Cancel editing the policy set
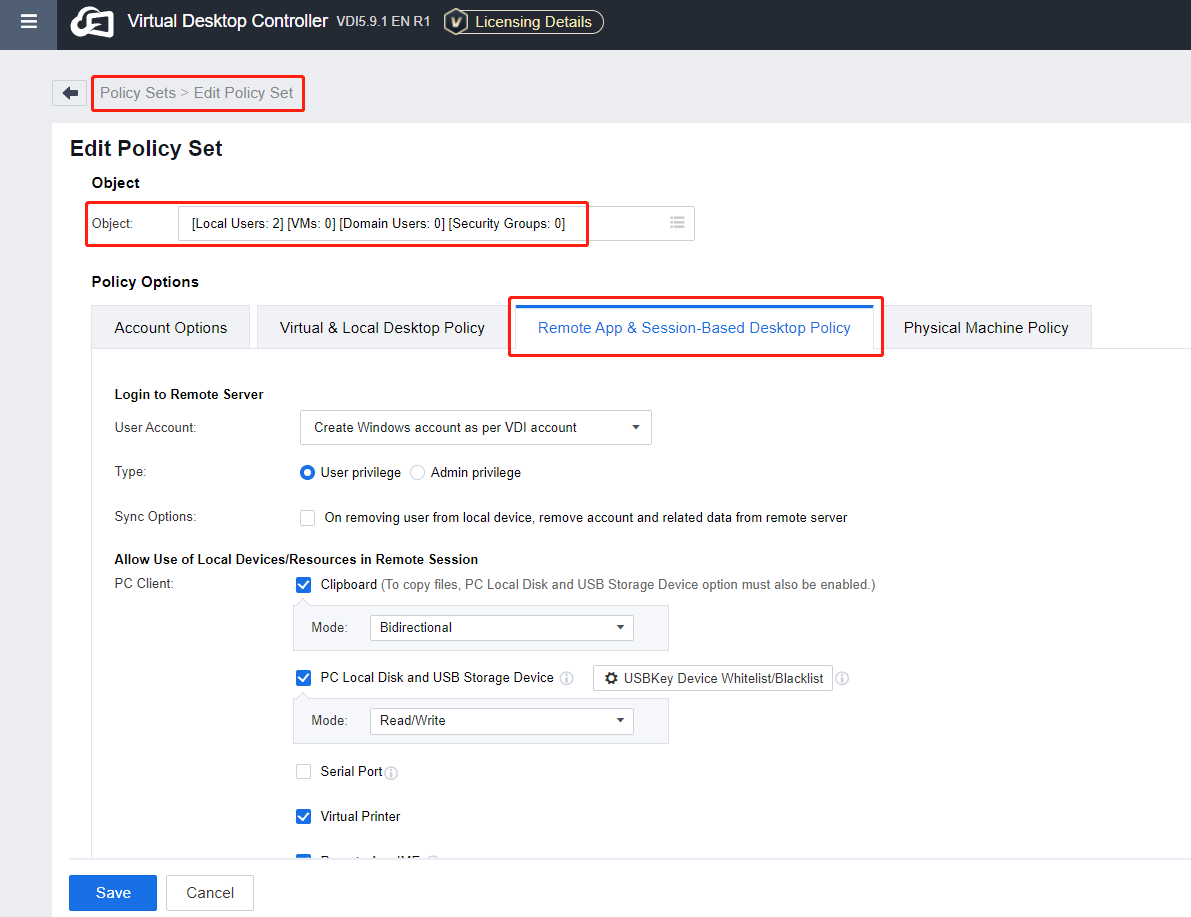 (209, 892)
